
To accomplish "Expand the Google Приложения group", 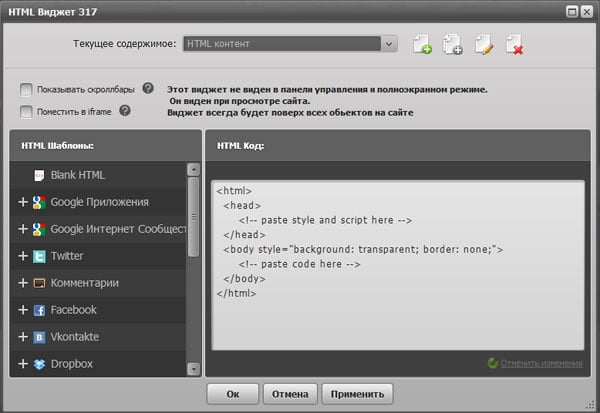I will 22,202.
